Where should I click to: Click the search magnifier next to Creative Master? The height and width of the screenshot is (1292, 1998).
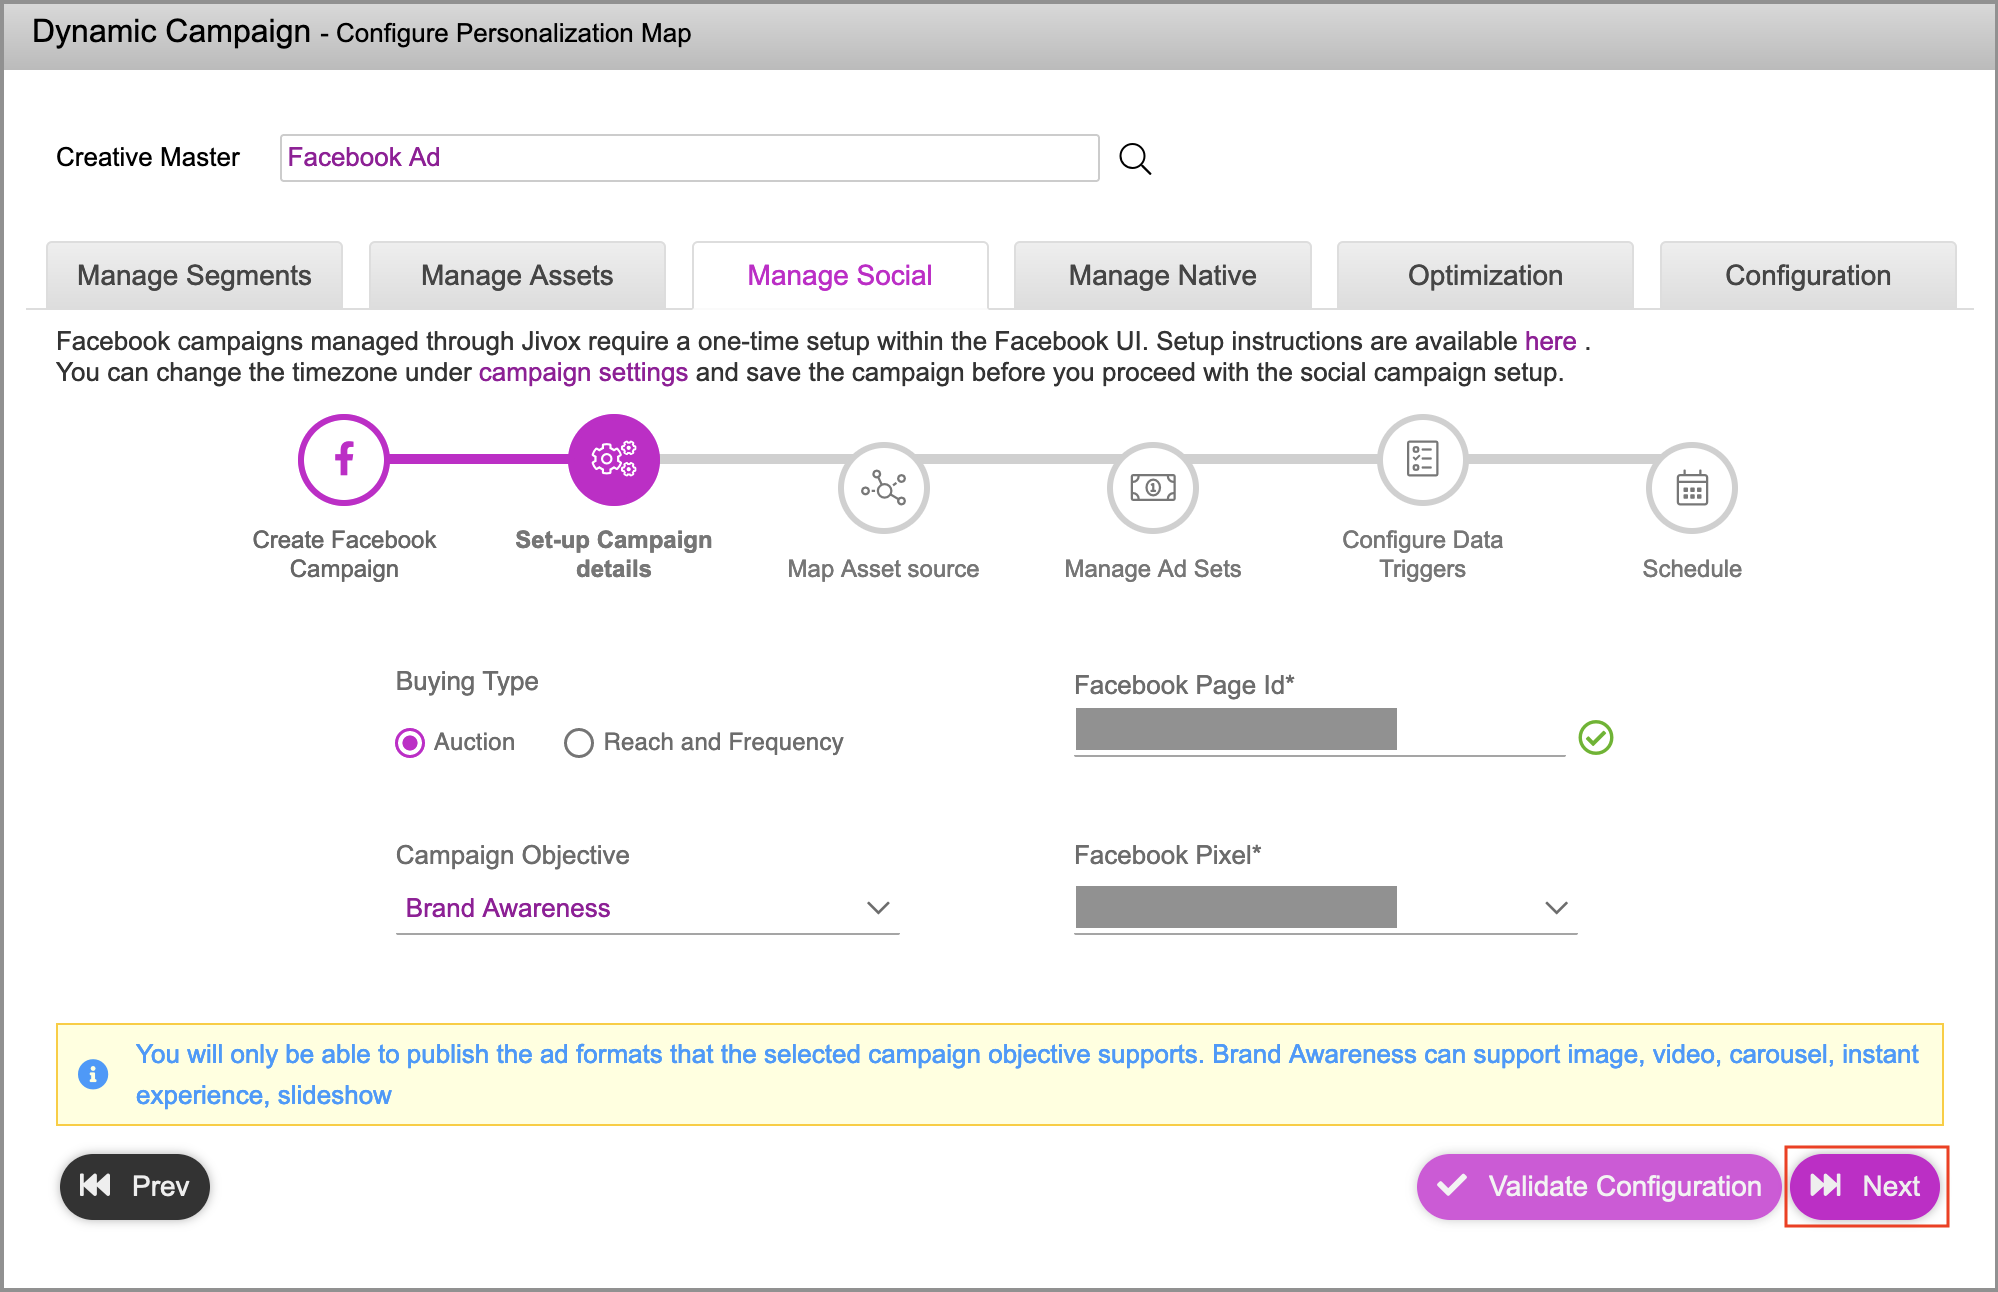[x=1135, y=158]
